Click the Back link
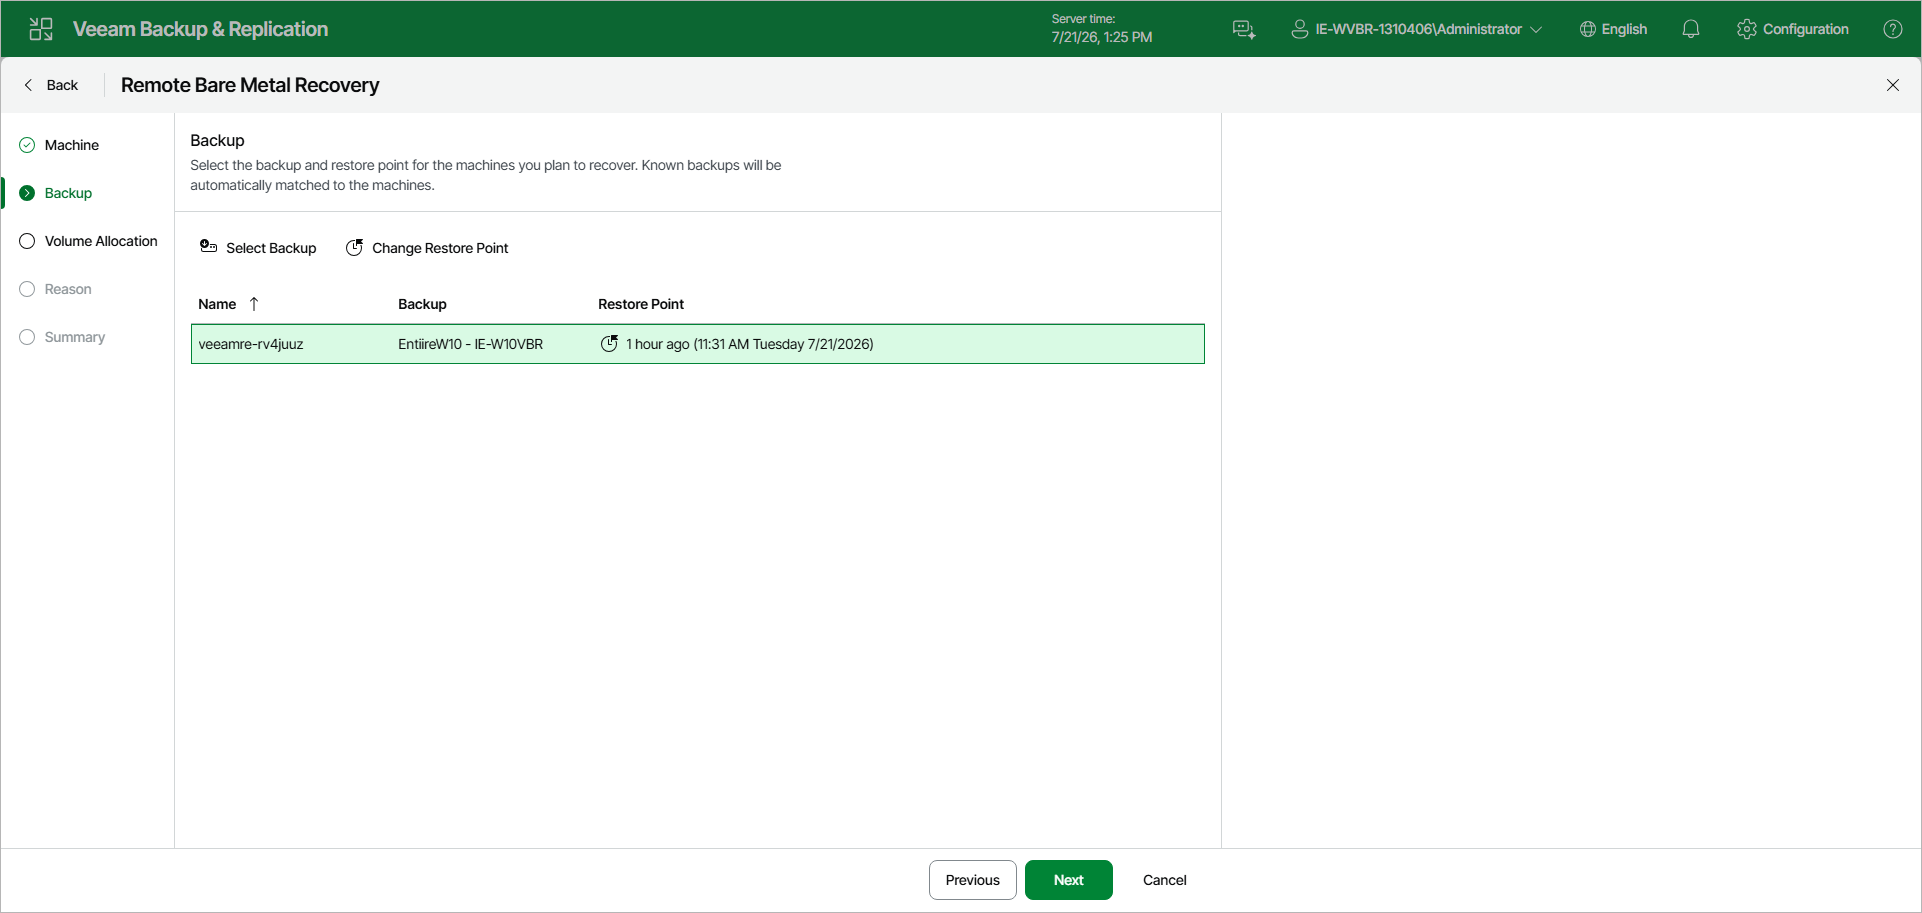Image resolution: width=1922 pixels, height=913 pixels. click(51, 85)
